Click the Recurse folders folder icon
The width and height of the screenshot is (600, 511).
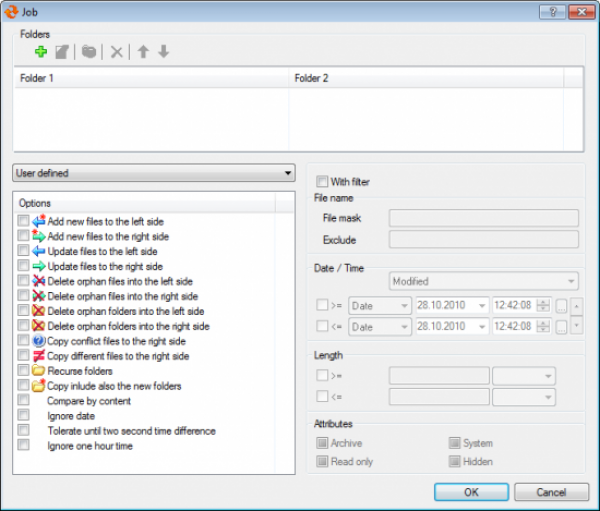pyautogui.click(x=39, y=370)
